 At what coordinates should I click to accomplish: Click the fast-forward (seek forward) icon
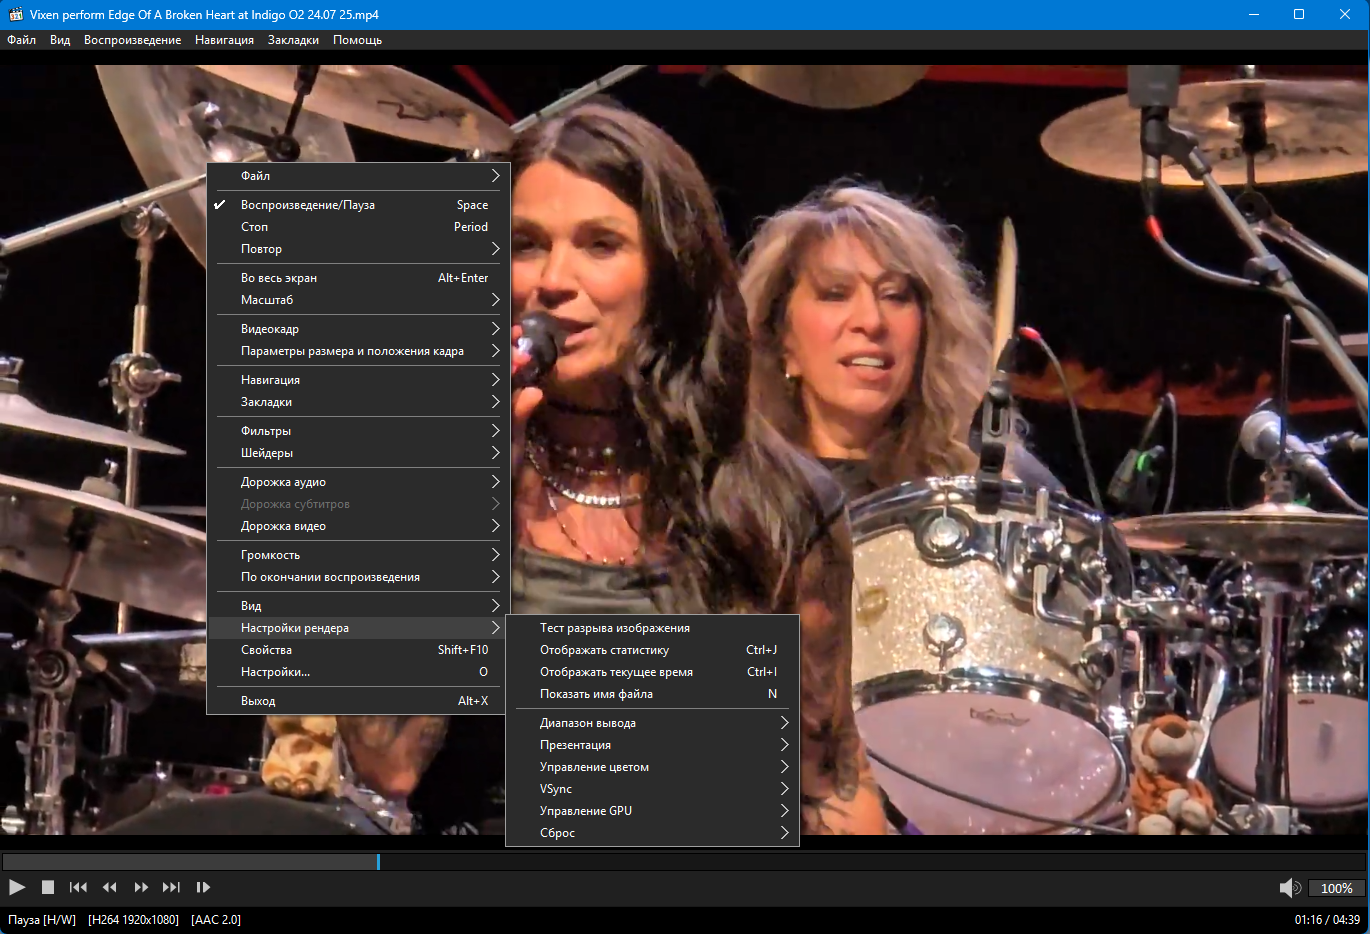(141, 887)
